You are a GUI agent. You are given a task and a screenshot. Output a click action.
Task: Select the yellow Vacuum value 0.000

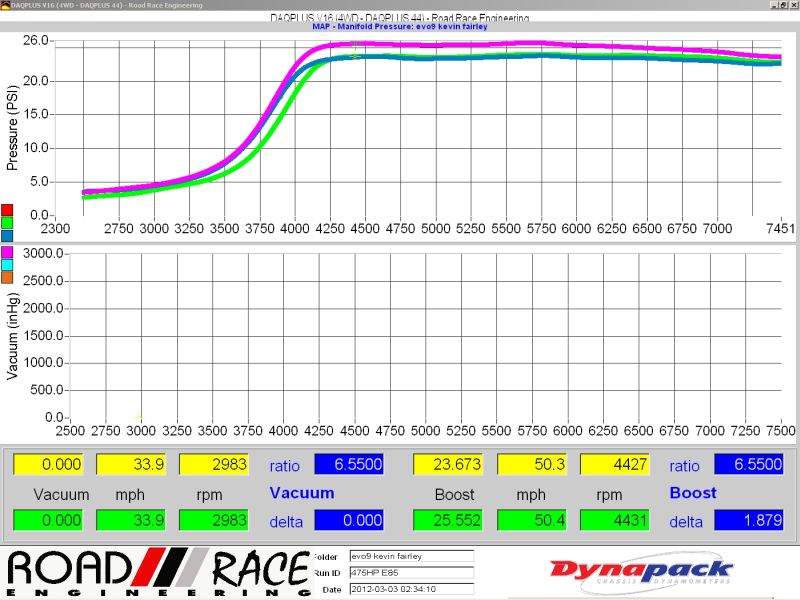[48, 464]
